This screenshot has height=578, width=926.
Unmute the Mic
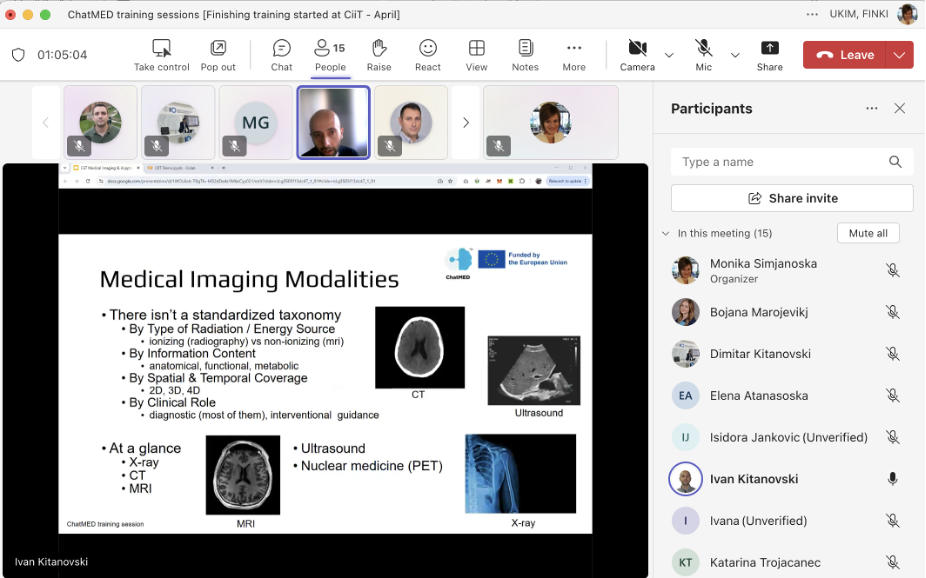click(704, 49)
